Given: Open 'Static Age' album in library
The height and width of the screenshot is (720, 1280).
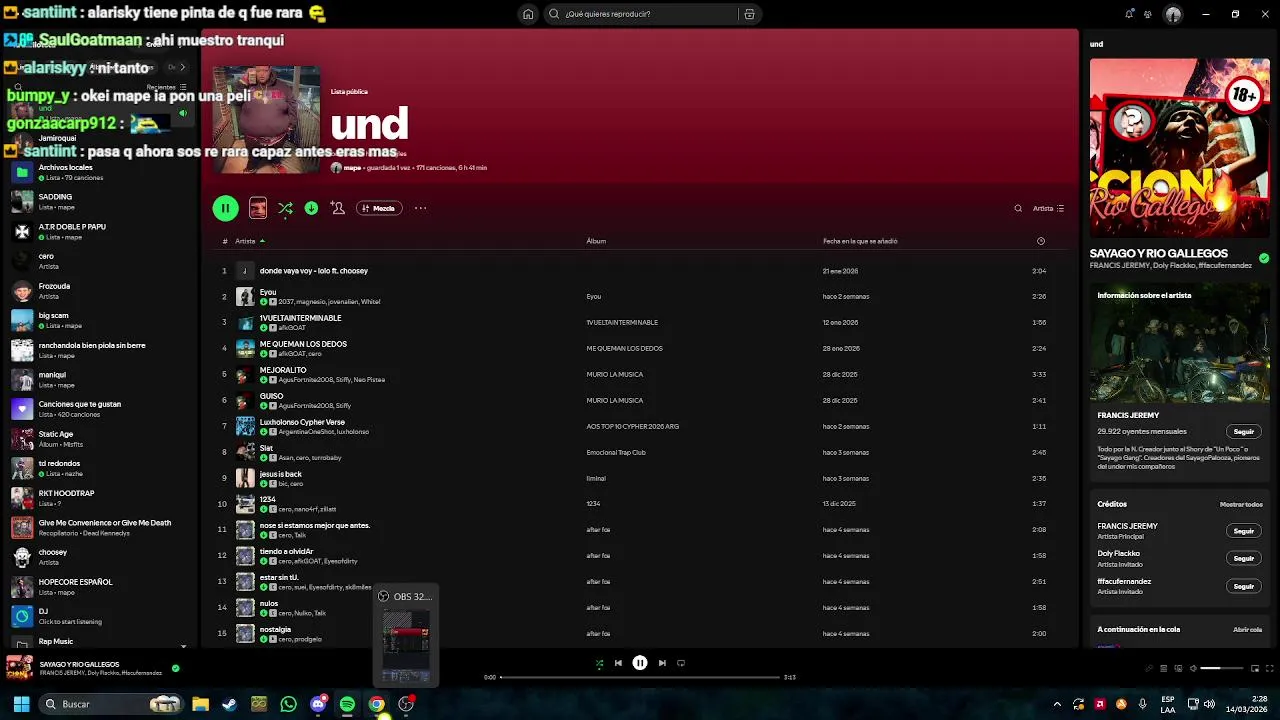Looking at the screenshot, I should [x=100, y=438].
